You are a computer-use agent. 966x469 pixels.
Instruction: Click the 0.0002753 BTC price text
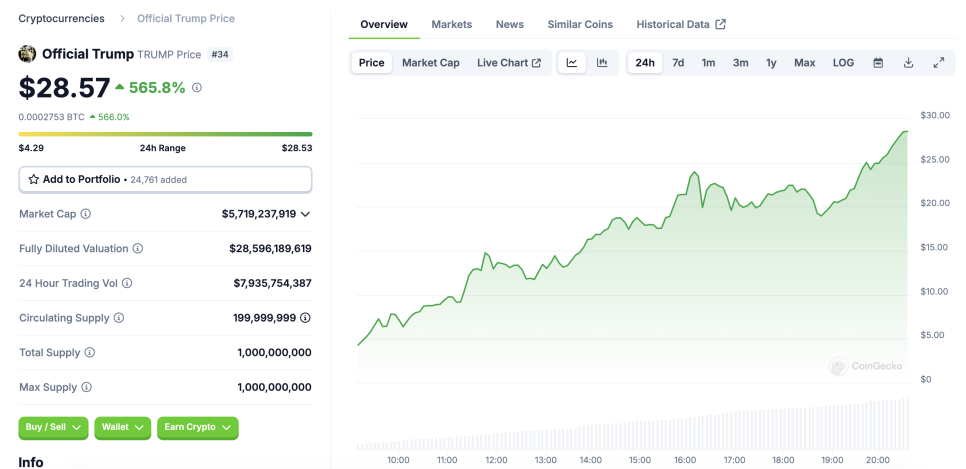click(51, 116)
